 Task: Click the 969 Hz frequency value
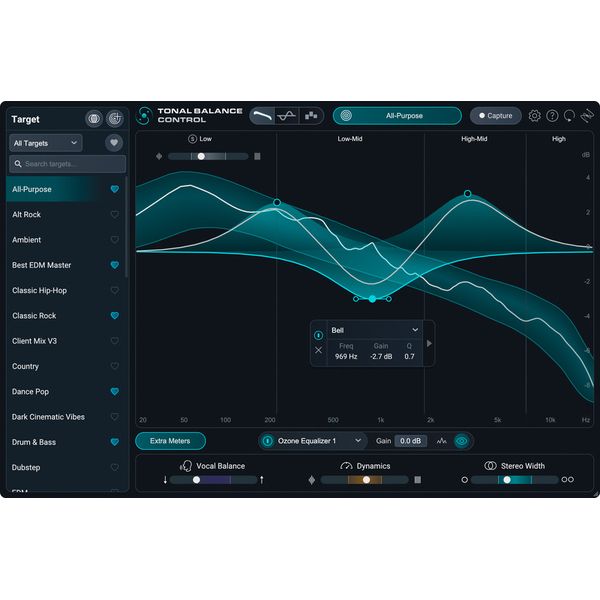coord(346,356)
